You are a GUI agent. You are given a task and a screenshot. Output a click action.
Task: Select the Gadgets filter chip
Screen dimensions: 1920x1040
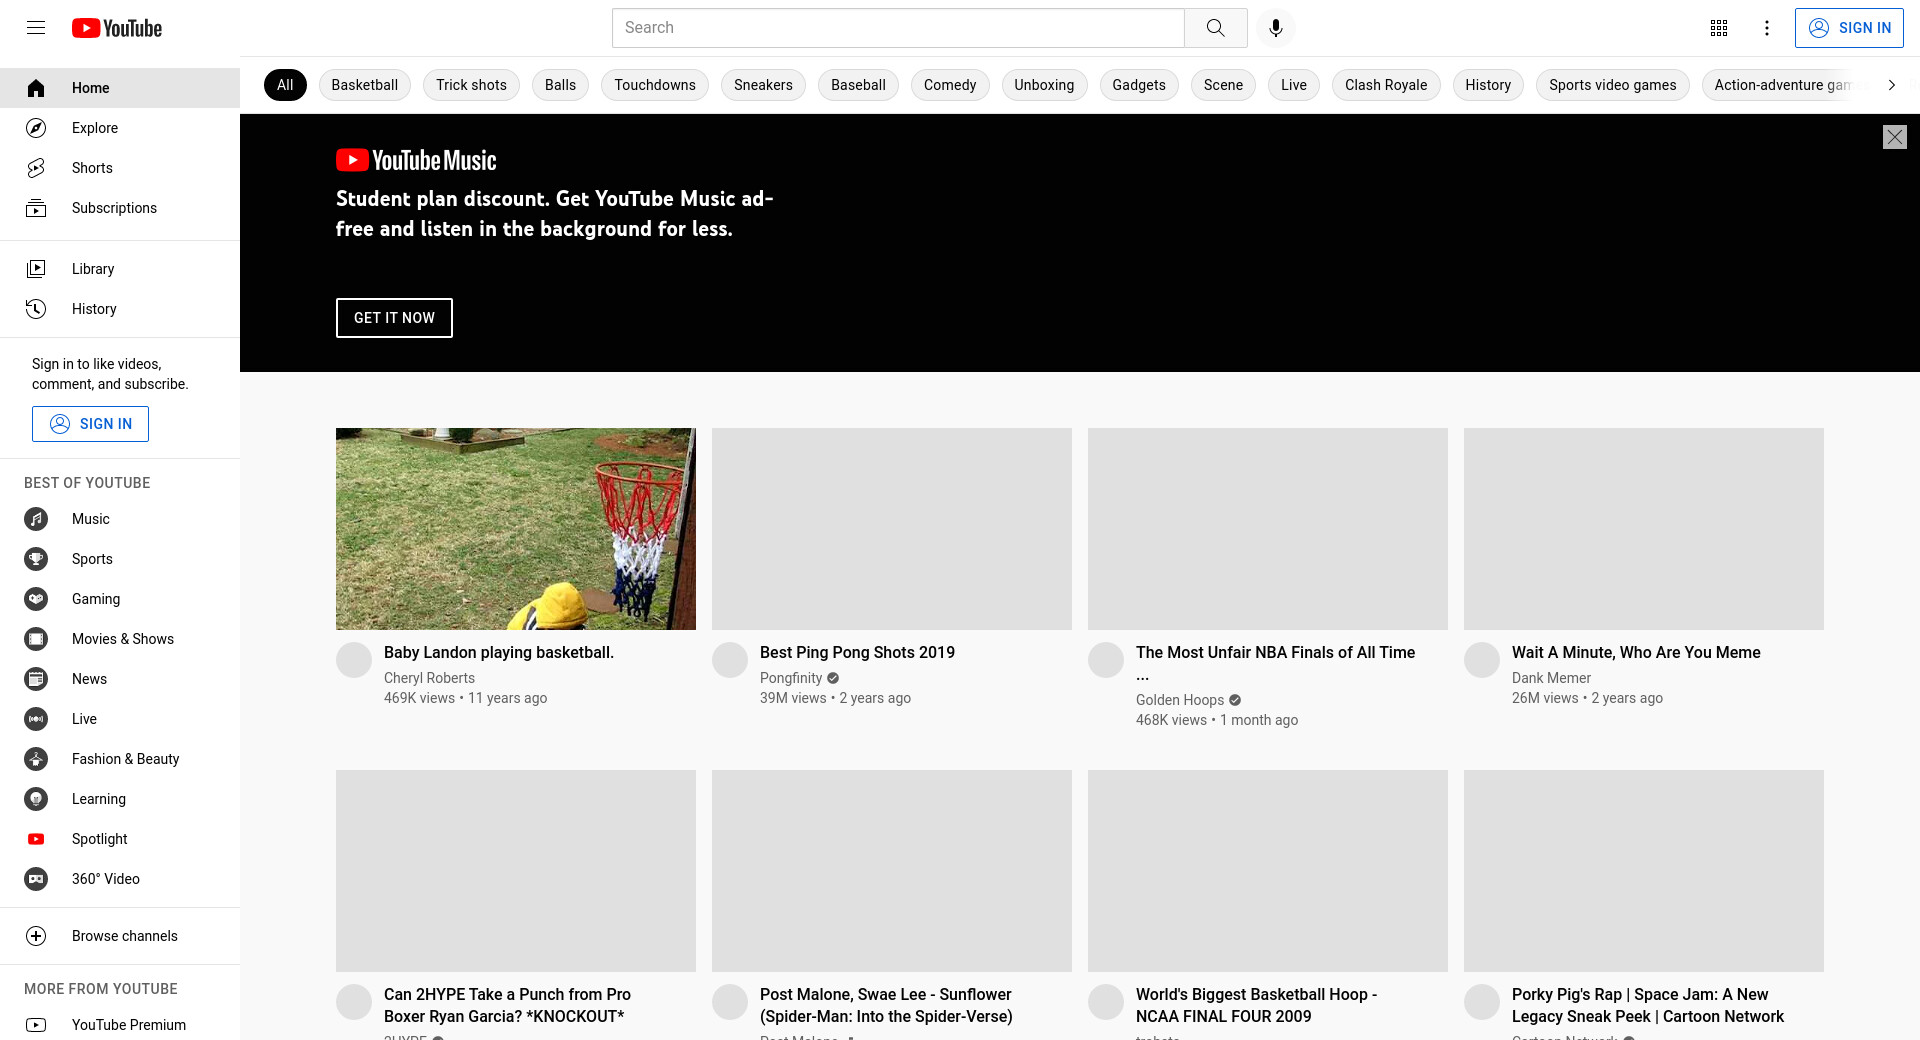click(x=1139, y=85)
